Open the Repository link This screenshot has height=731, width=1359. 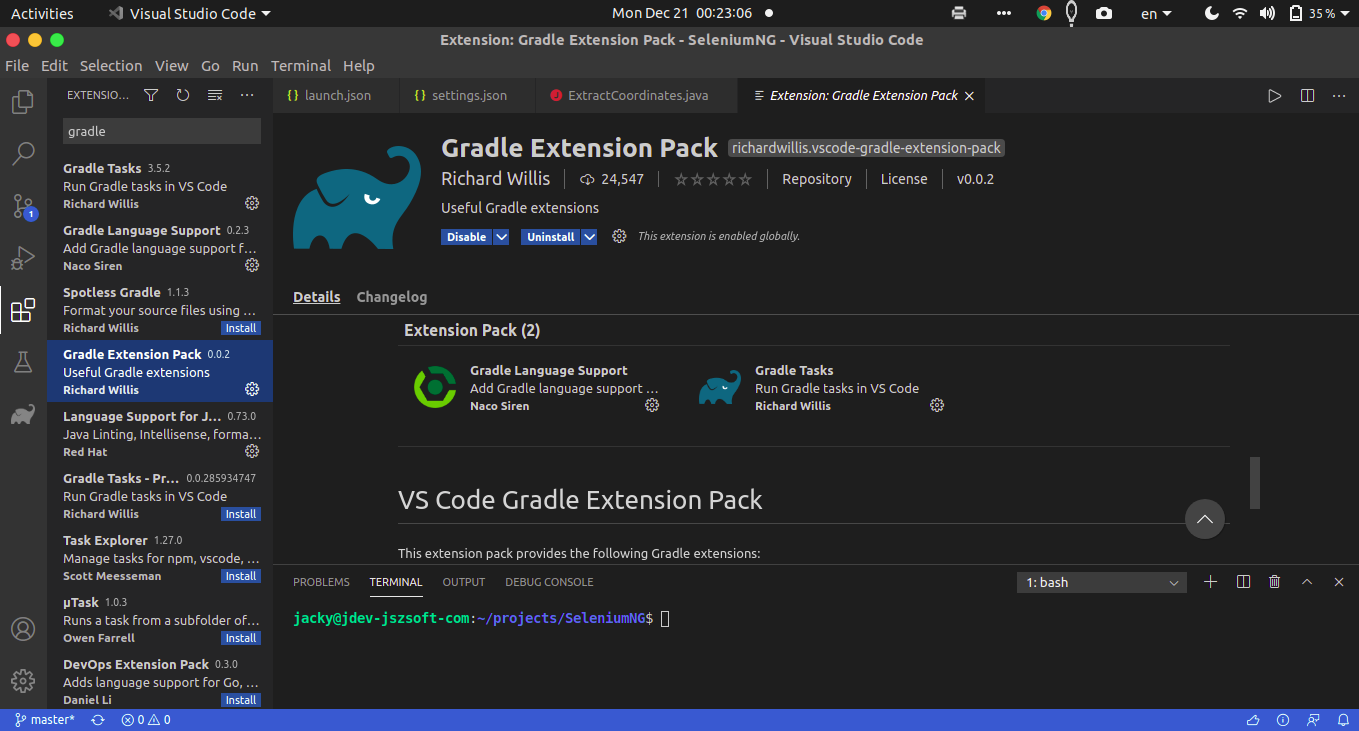coord(817,179)
